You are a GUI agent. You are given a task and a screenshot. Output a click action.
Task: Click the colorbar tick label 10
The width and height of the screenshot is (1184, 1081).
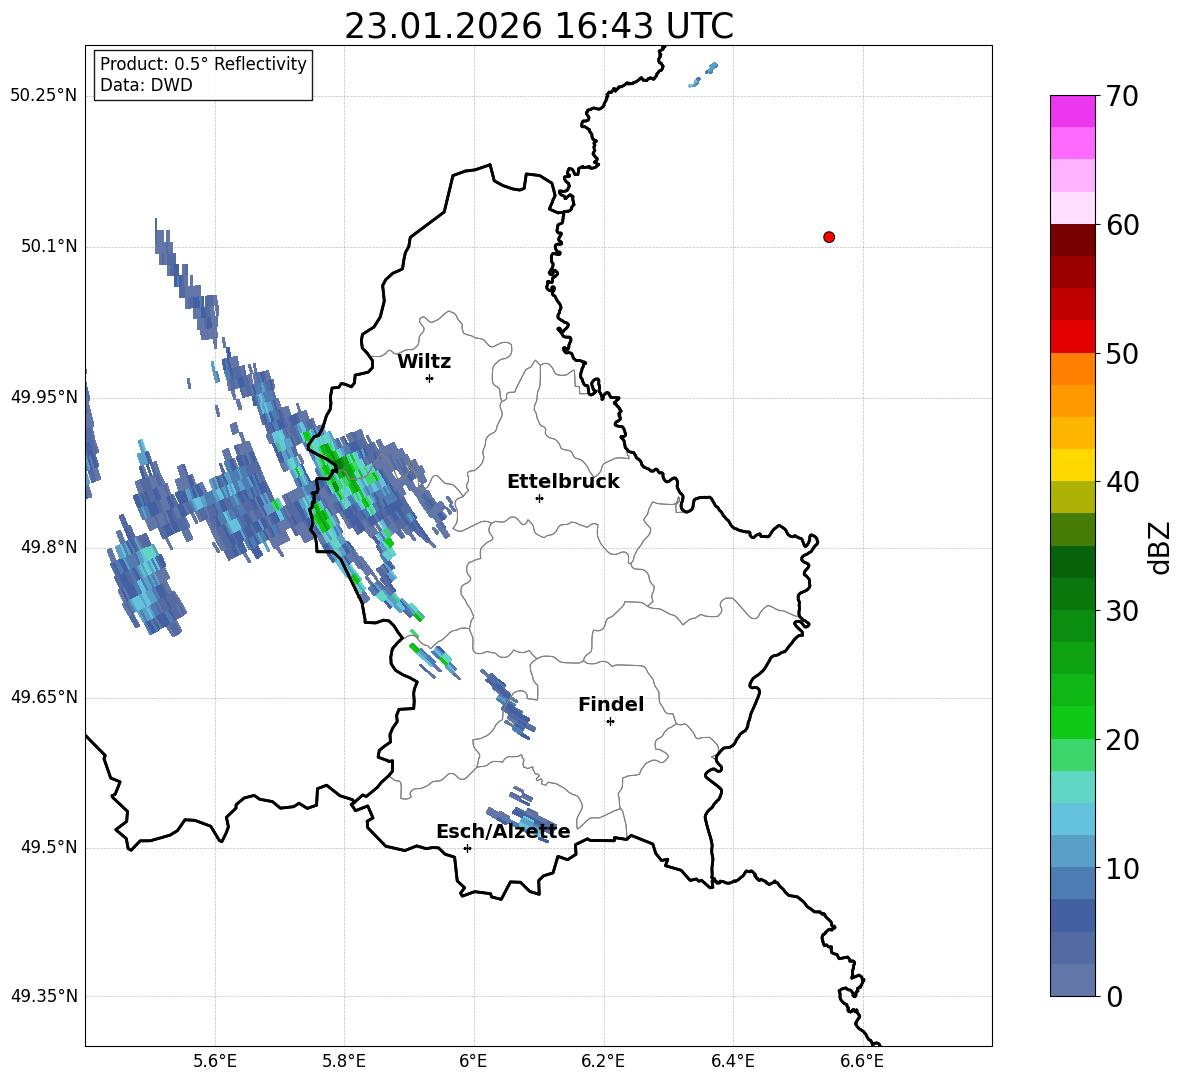[1122, 868]
